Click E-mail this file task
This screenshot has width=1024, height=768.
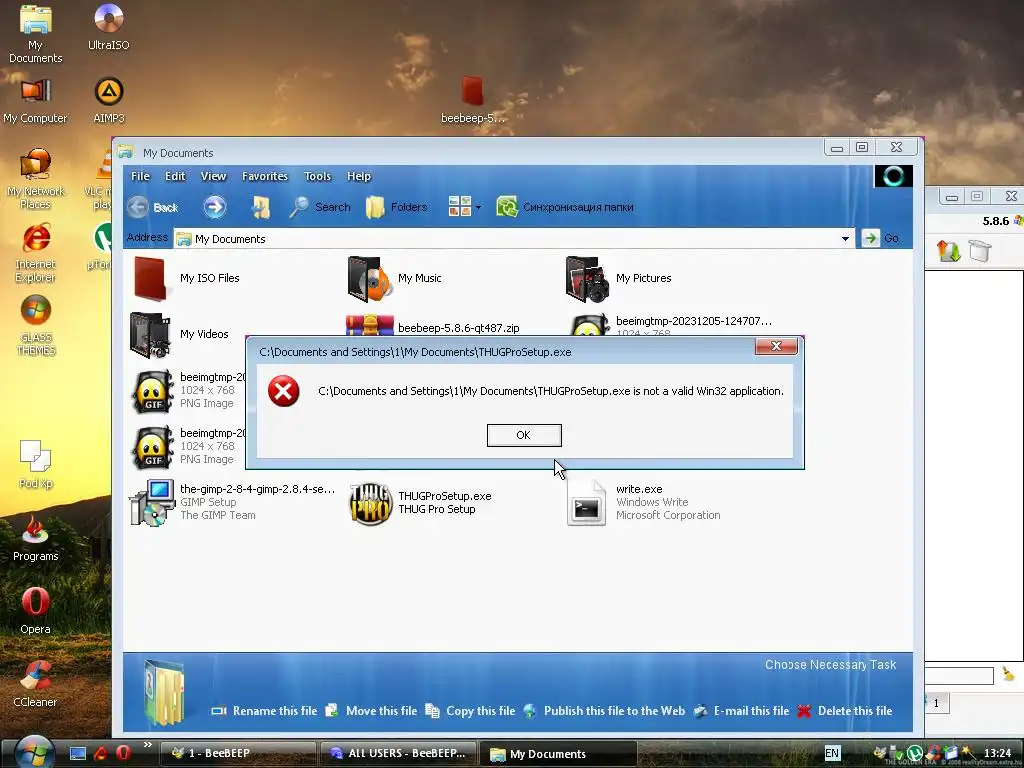coord(741,711)
